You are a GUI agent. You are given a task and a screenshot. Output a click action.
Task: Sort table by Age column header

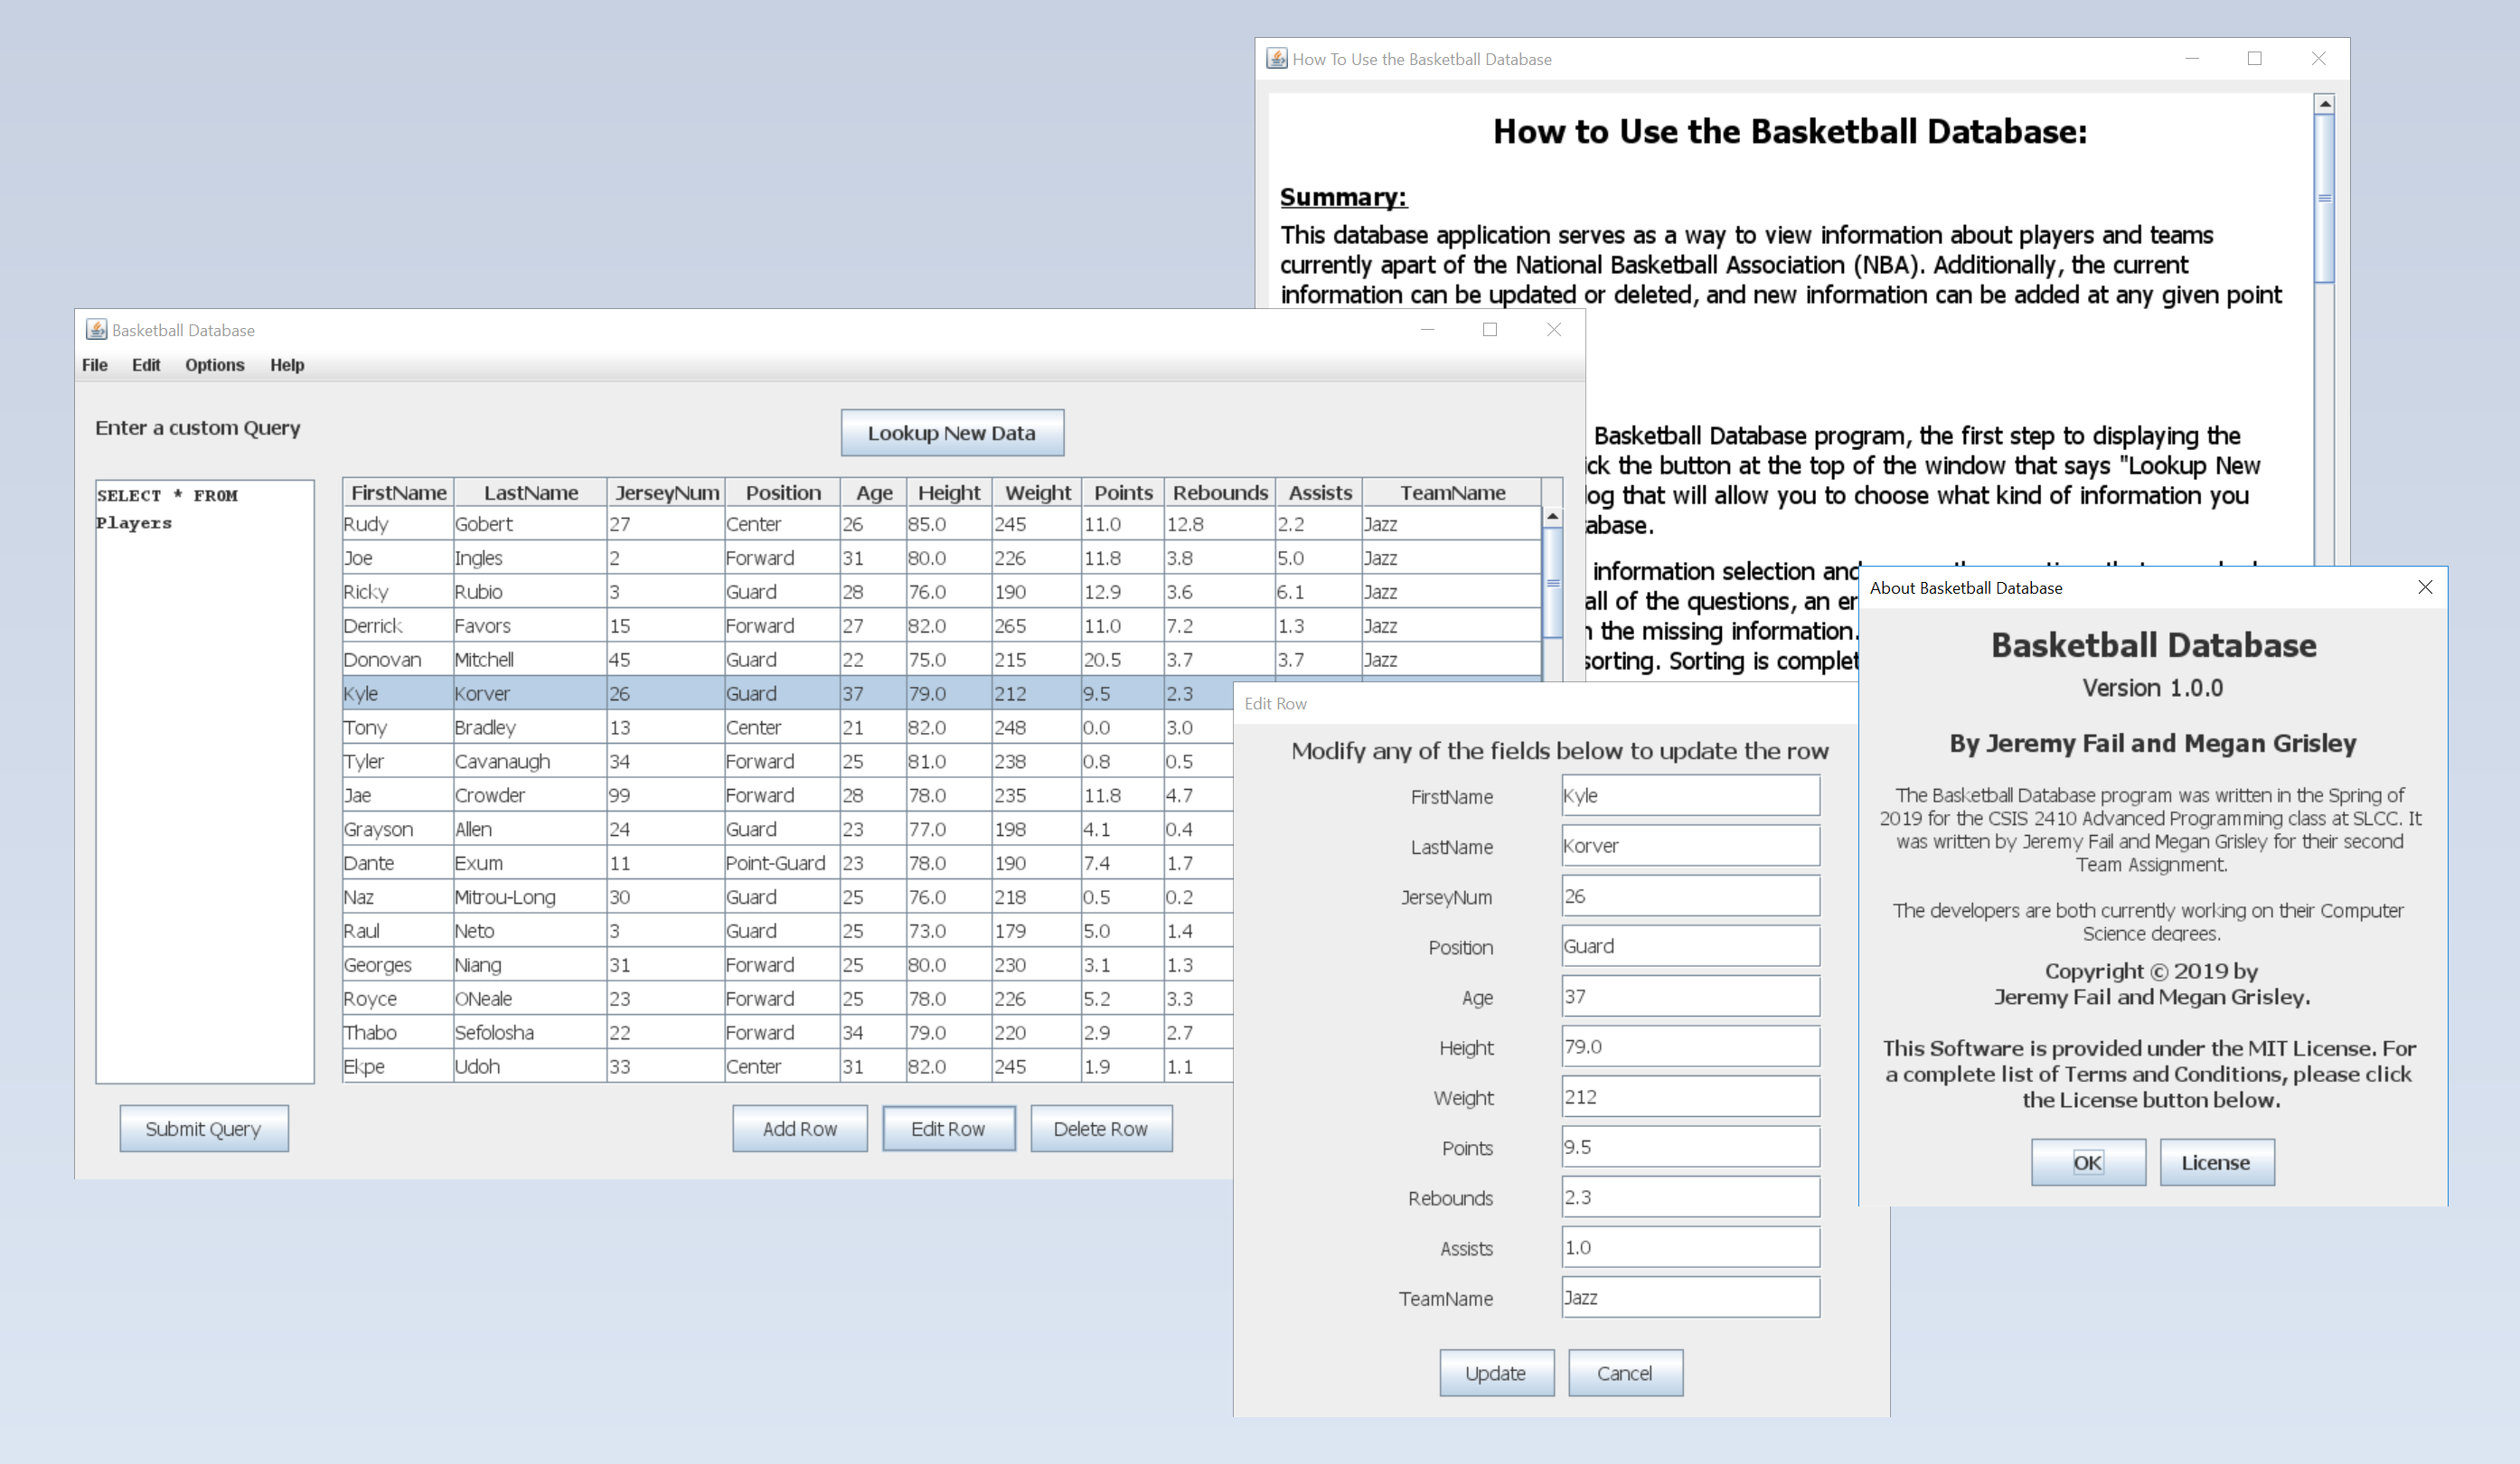click(873, 492)
